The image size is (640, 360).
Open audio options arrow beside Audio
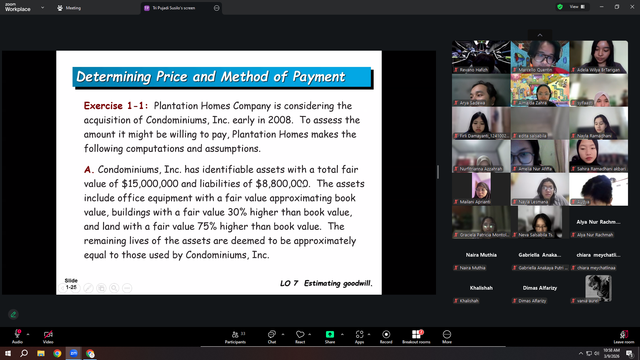pyautogui.click(x=28, y=334)
